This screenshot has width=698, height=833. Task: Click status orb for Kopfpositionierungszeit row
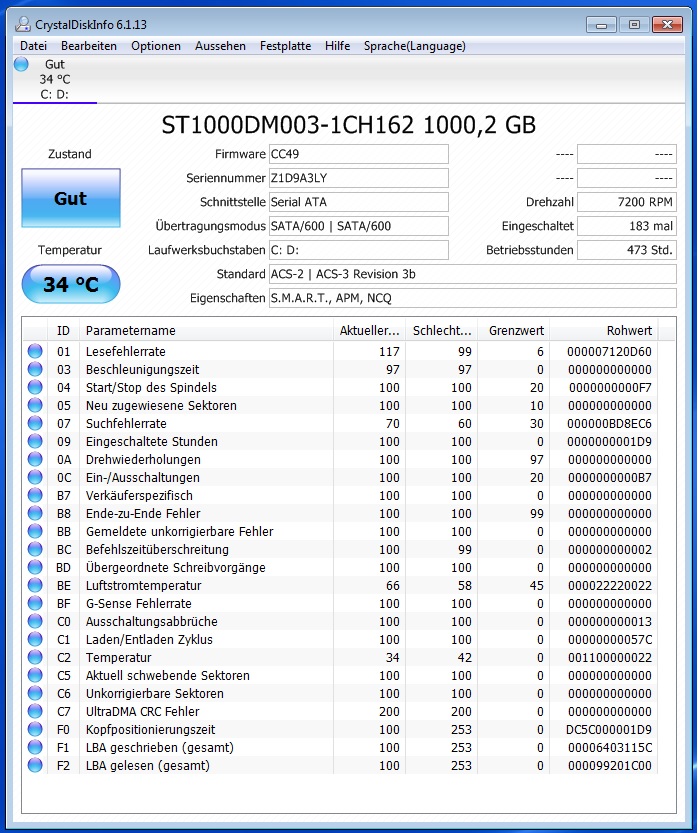[x=35, y=729]
